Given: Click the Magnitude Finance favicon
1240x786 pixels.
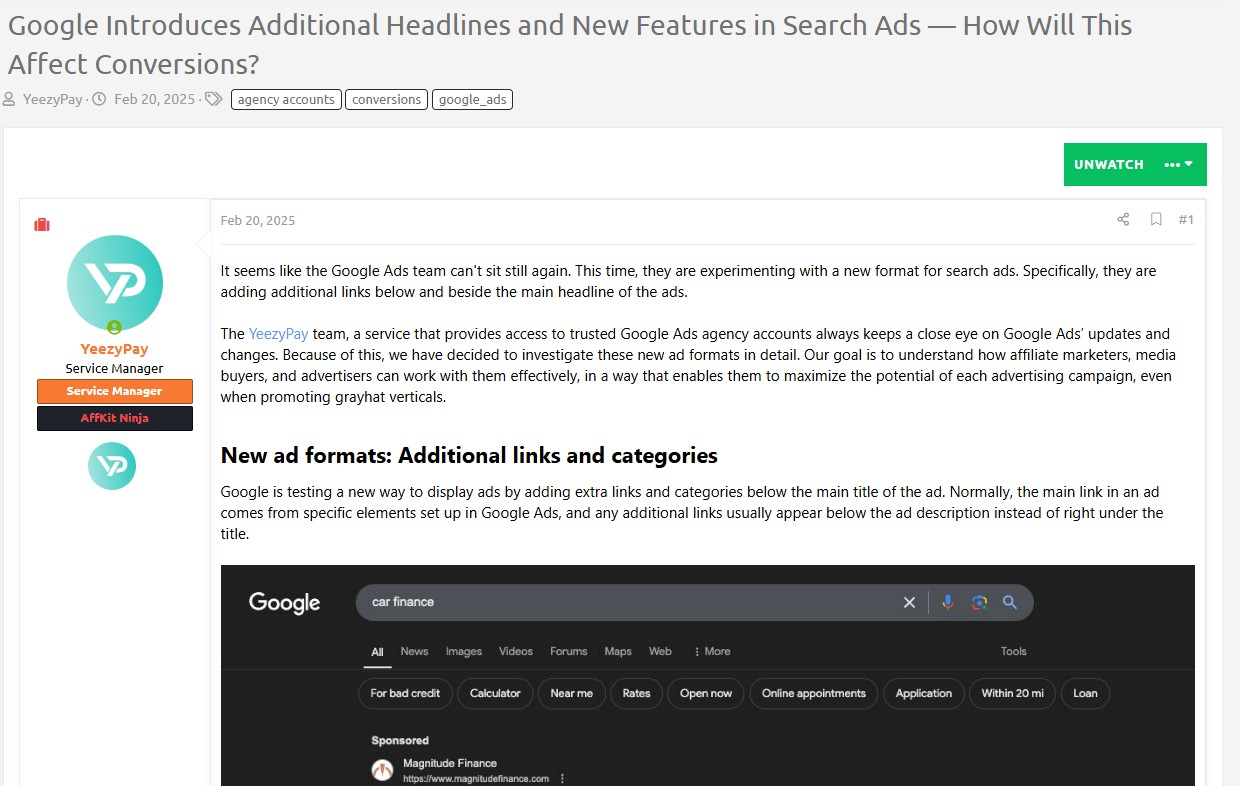Looking at the screenshot, I should coord(382,770).
